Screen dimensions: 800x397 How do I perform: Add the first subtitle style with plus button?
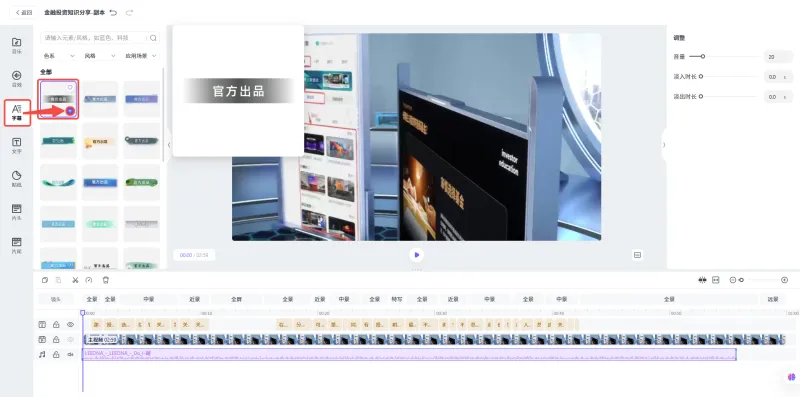click(x=70, y=111)
